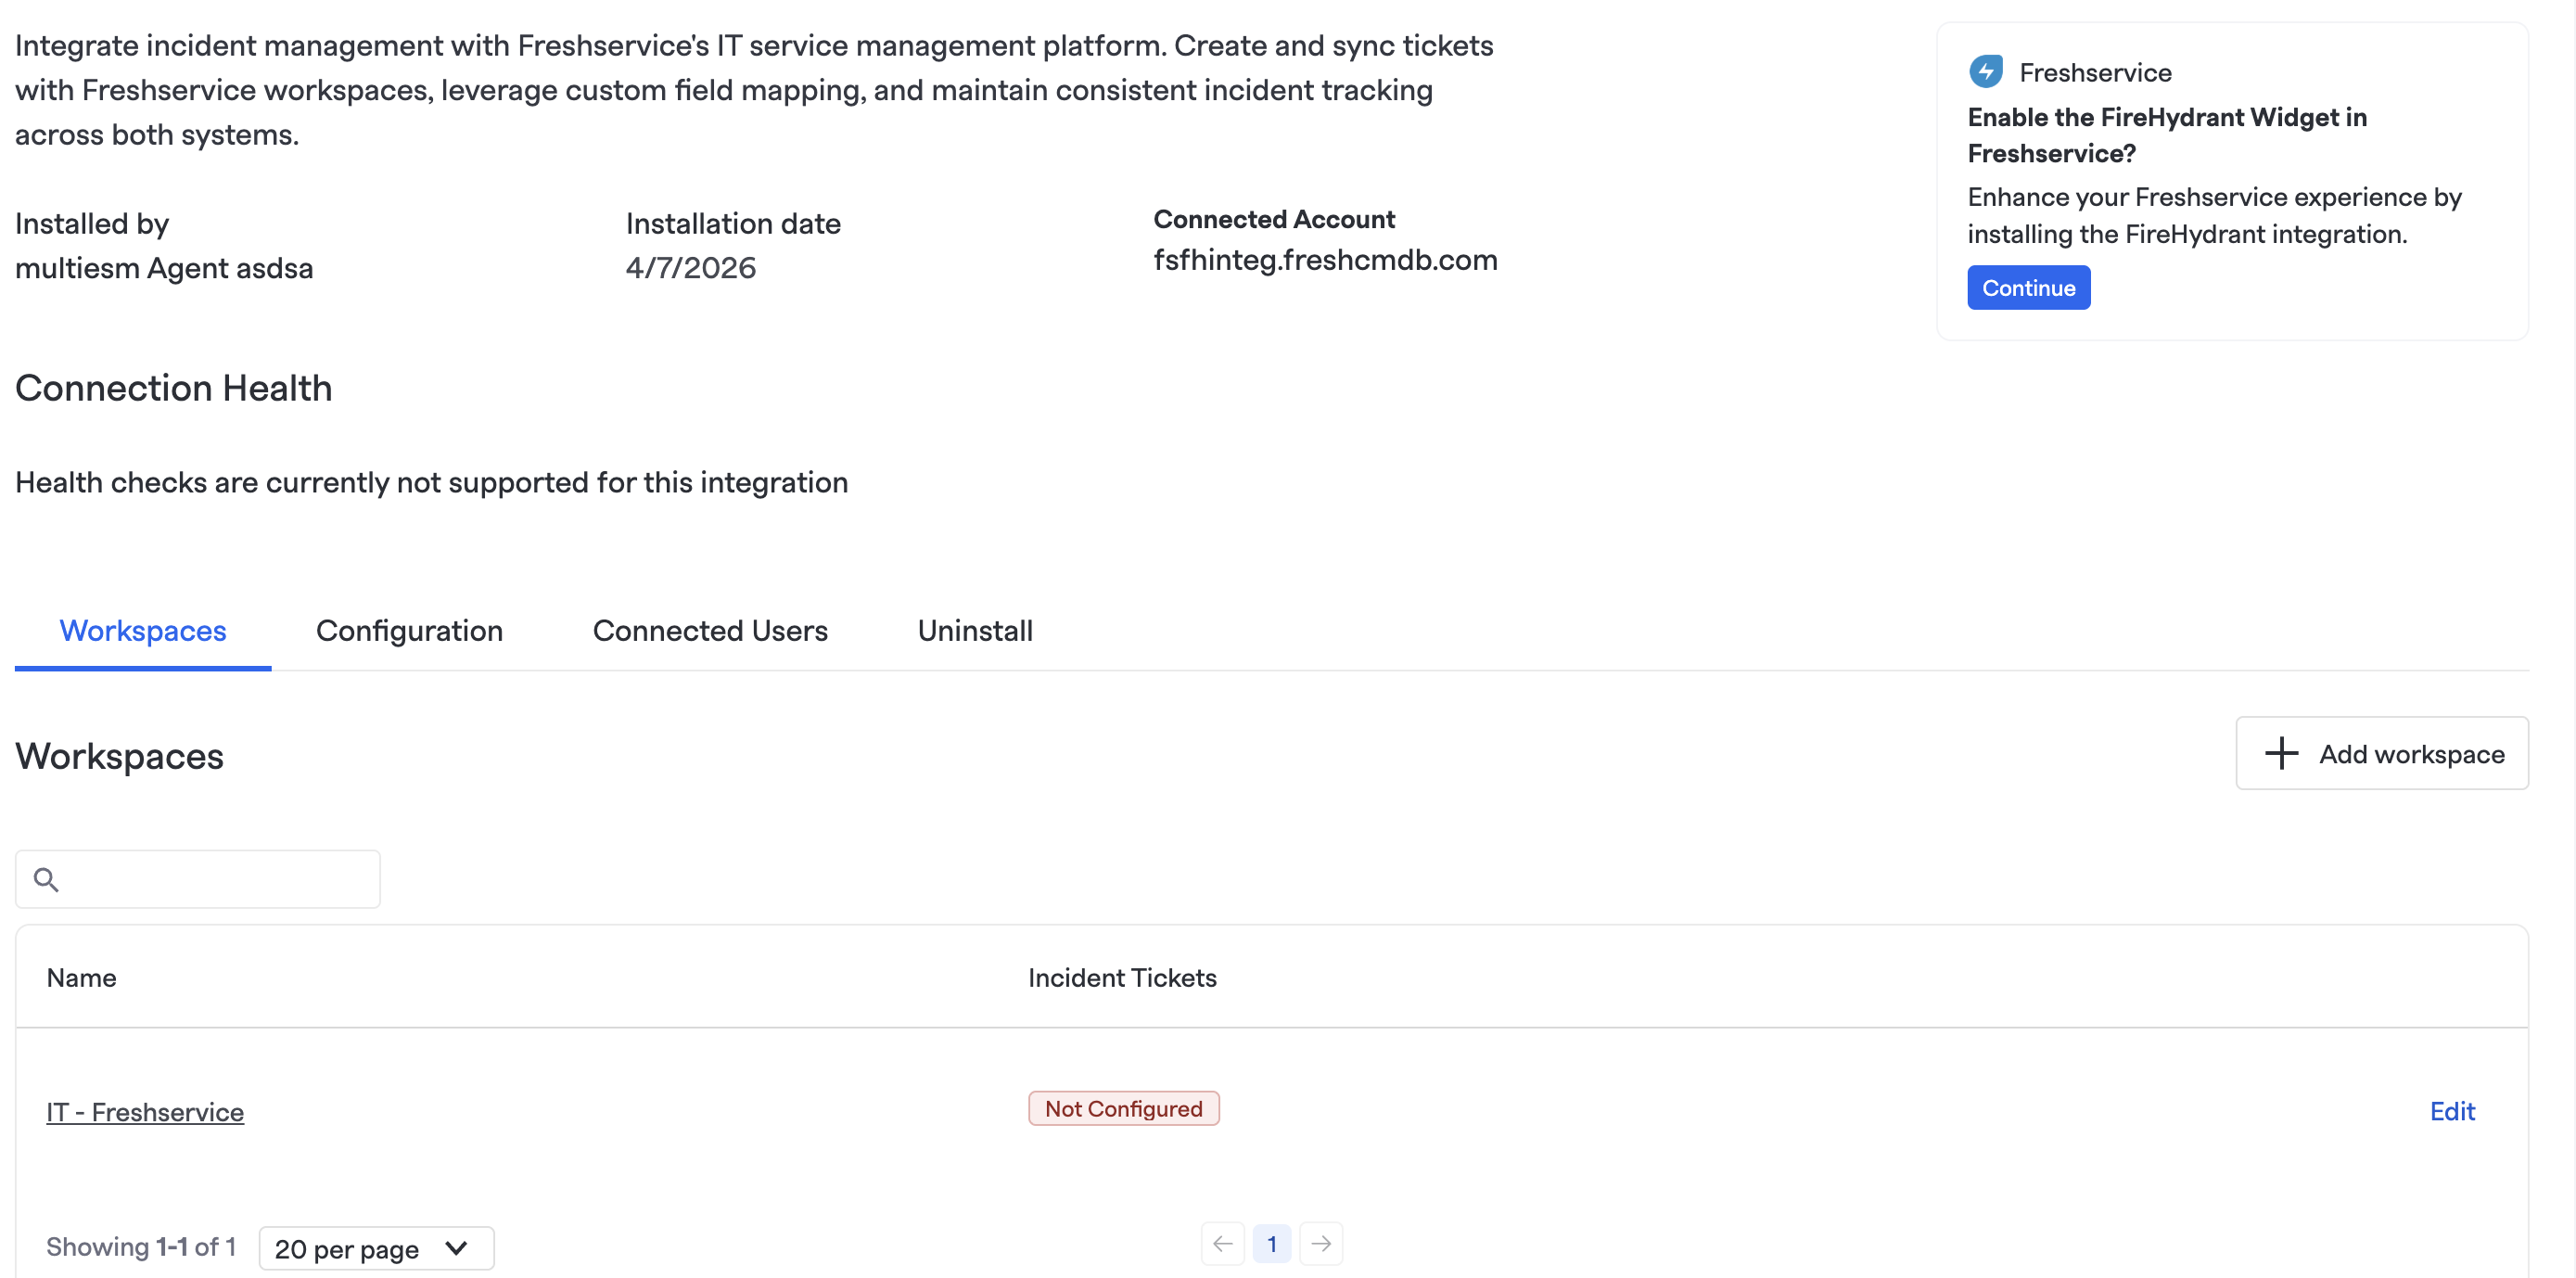
Task: Open the 20 per page dropdown
Action: coord(376,1247)
